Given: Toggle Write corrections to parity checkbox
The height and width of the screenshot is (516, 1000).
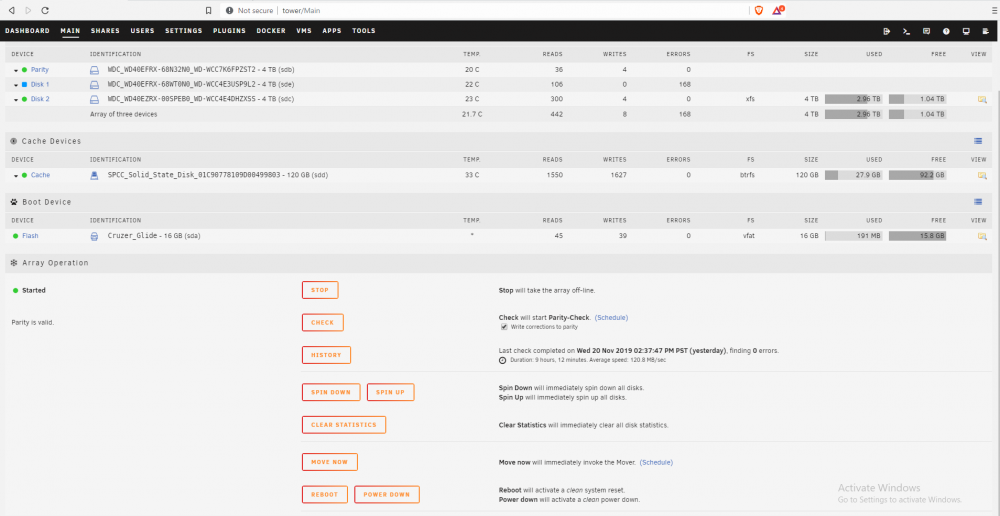Looking at the screenshot, I should pos(504,327).
